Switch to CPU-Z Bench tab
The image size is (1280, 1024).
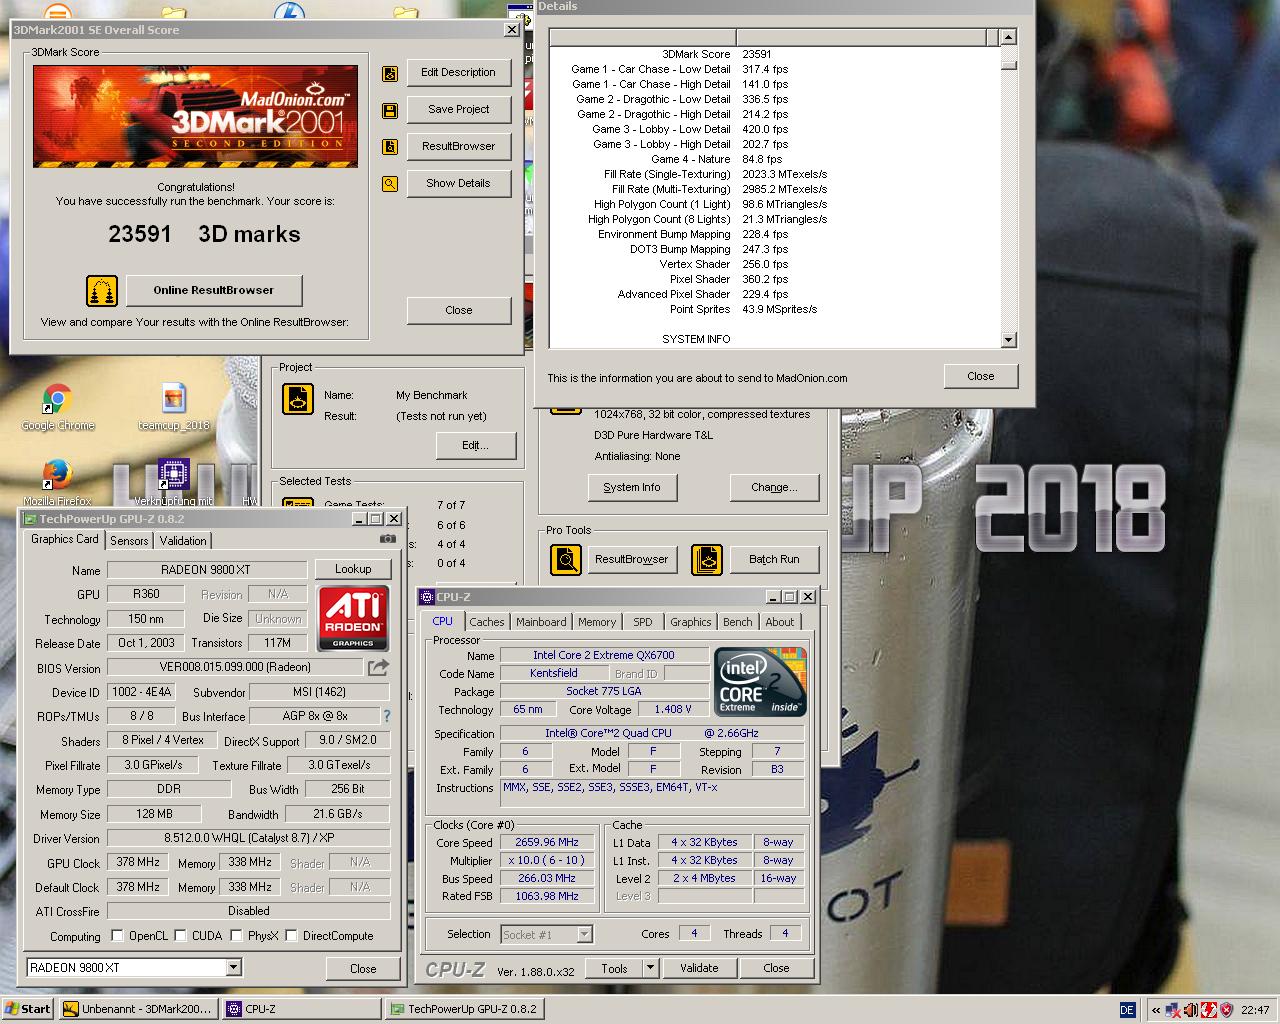pyautogui.click(x=738, y=622)
